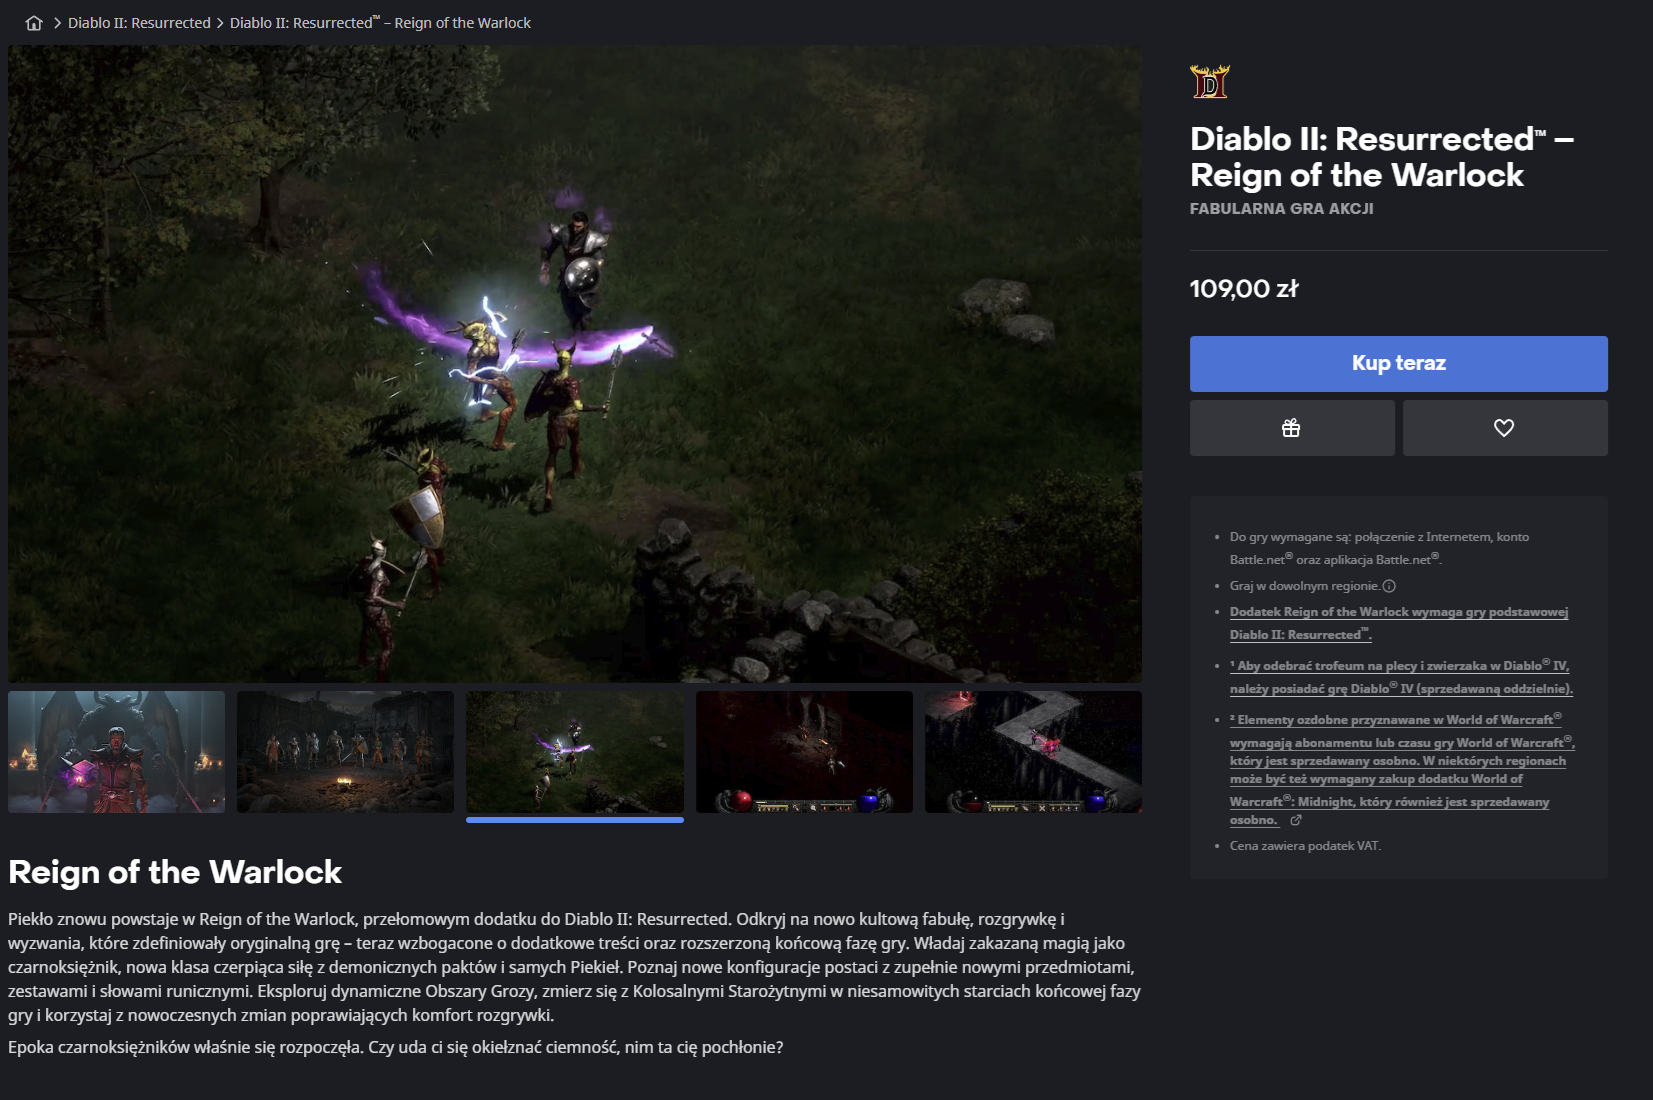
Task: Click the info icon next to 'Graj w dowolnym regionie'
Action: [1389, 586]
